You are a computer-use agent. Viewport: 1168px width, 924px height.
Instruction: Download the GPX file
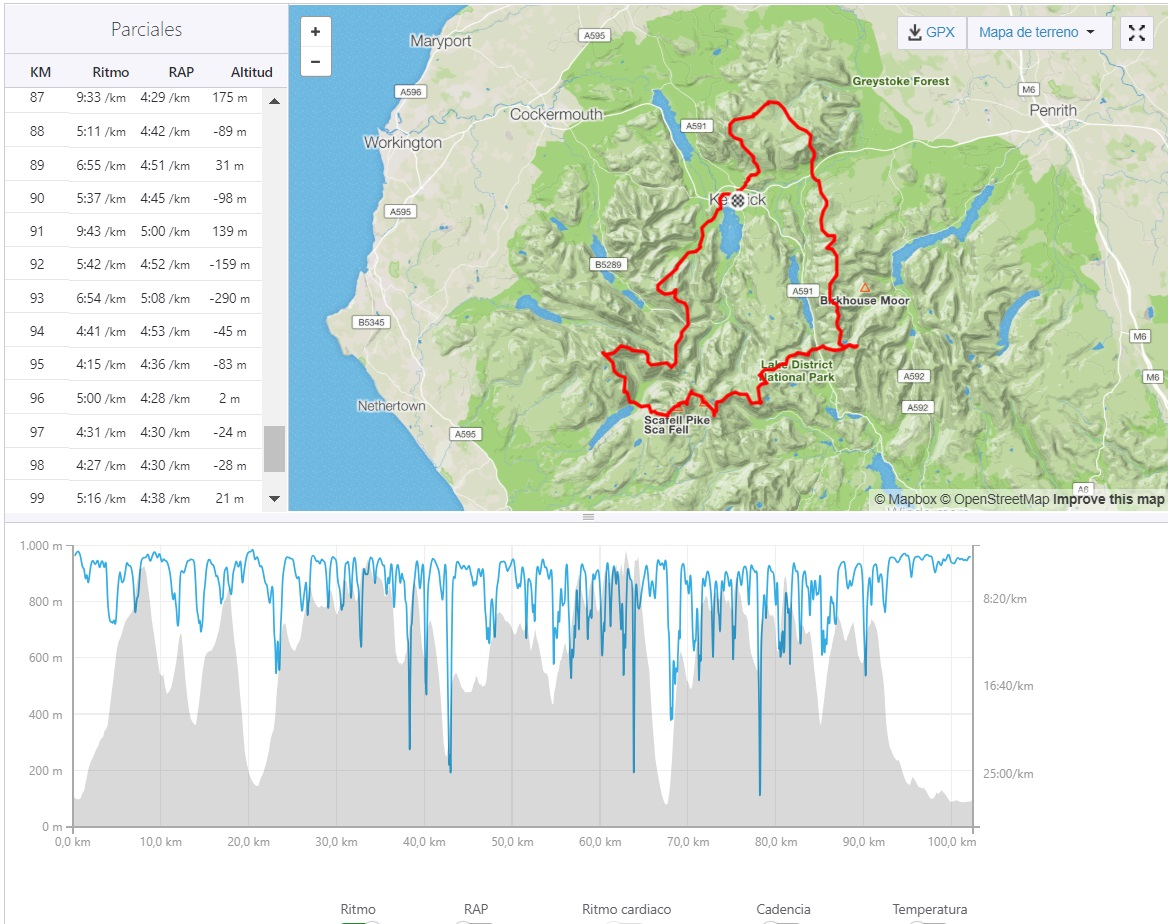tap(931, 32)
